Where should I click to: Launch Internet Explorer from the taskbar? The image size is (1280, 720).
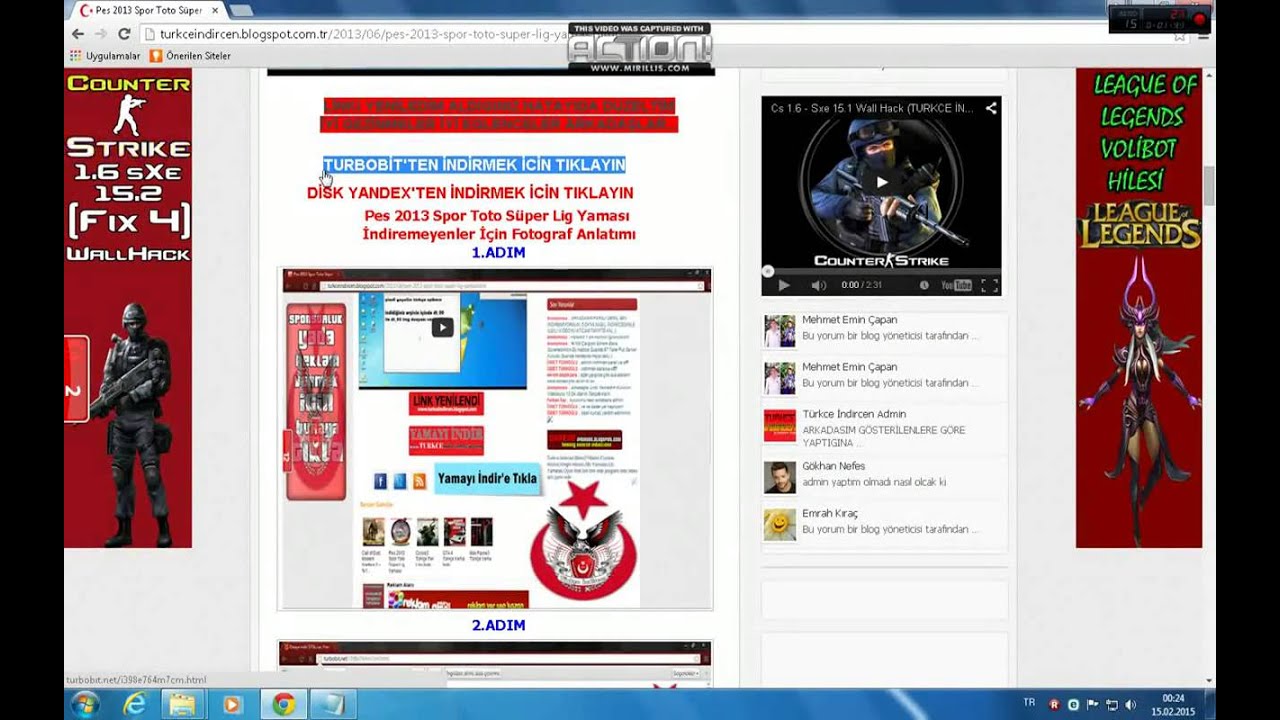click(x=134, y=704)
